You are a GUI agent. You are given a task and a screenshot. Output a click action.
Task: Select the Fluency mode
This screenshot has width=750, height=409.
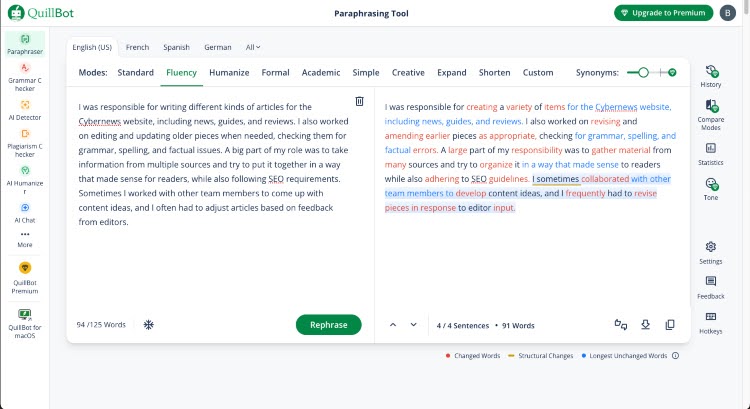click(181, 73)
